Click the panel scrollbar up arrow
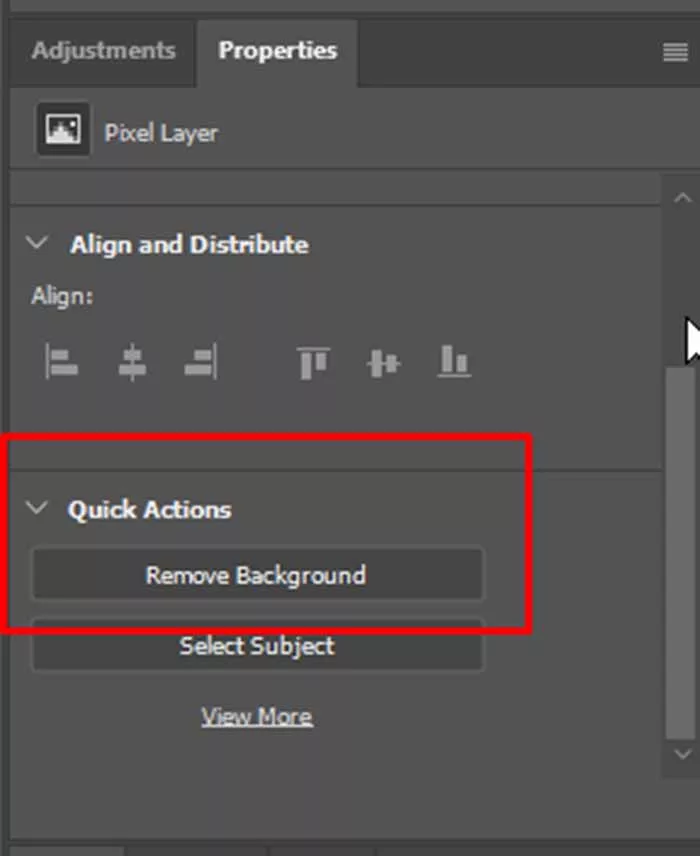This screenshot has width=700, height=856. click(x=681, y=198)
